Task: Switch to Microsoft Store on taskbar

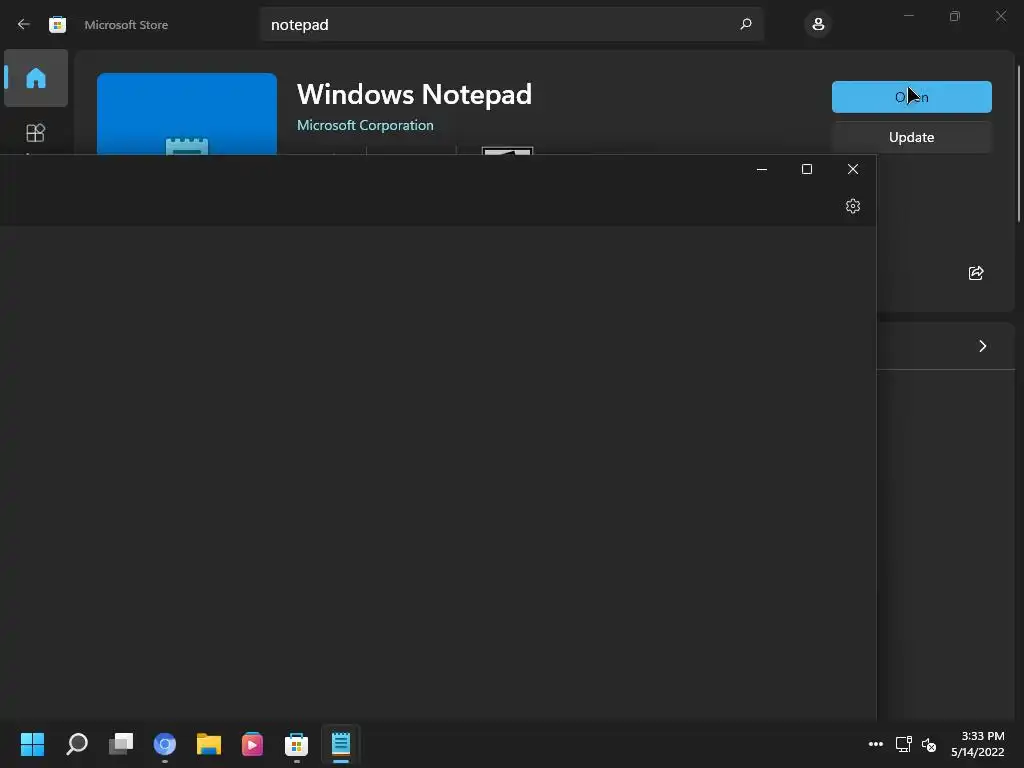Action: pyautogui.click(x=296, y=744)
